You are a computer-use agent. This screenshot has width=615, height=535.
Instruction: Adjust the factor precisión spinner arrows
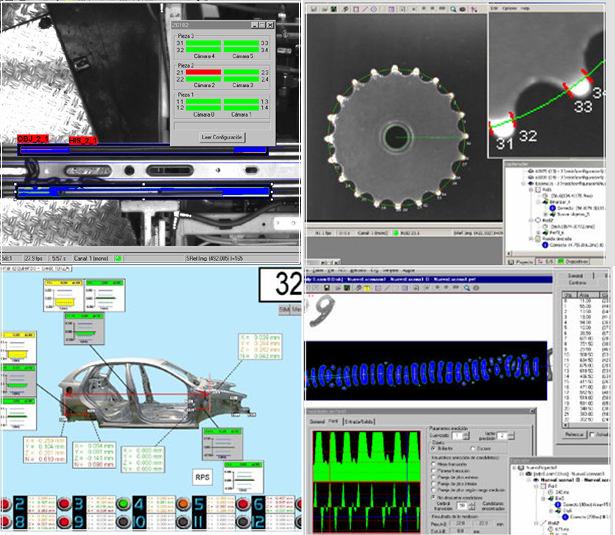511,436
